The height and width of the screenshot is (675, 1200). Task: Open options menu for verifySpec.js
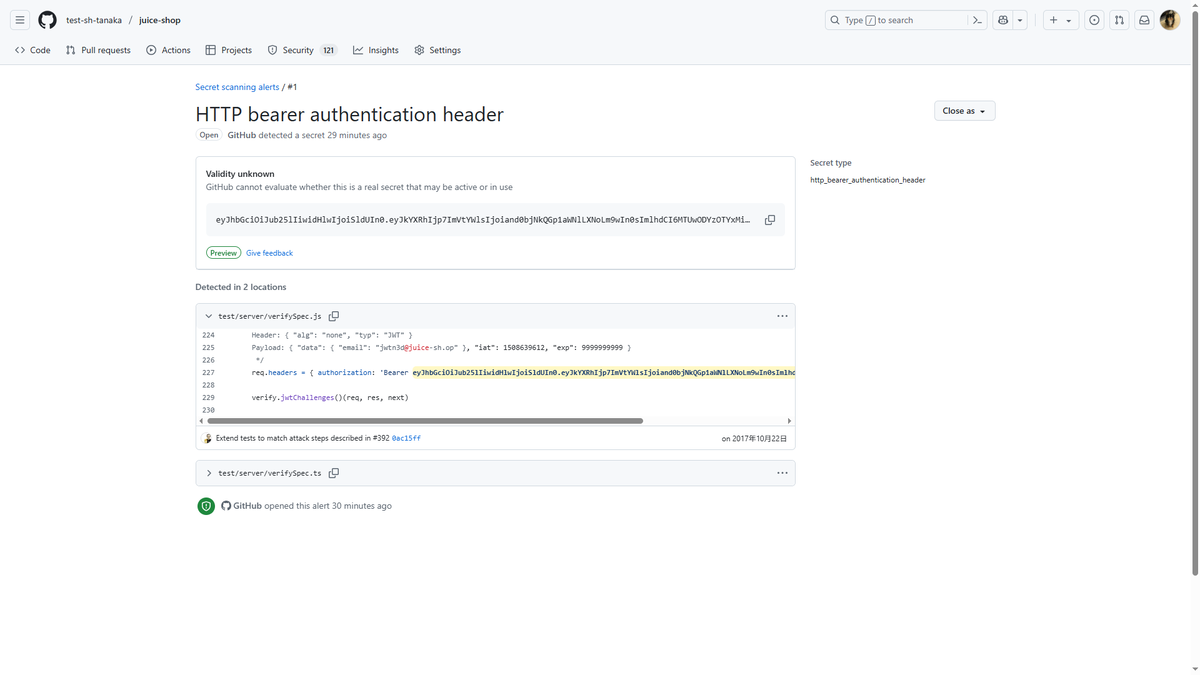click(782, 316)
